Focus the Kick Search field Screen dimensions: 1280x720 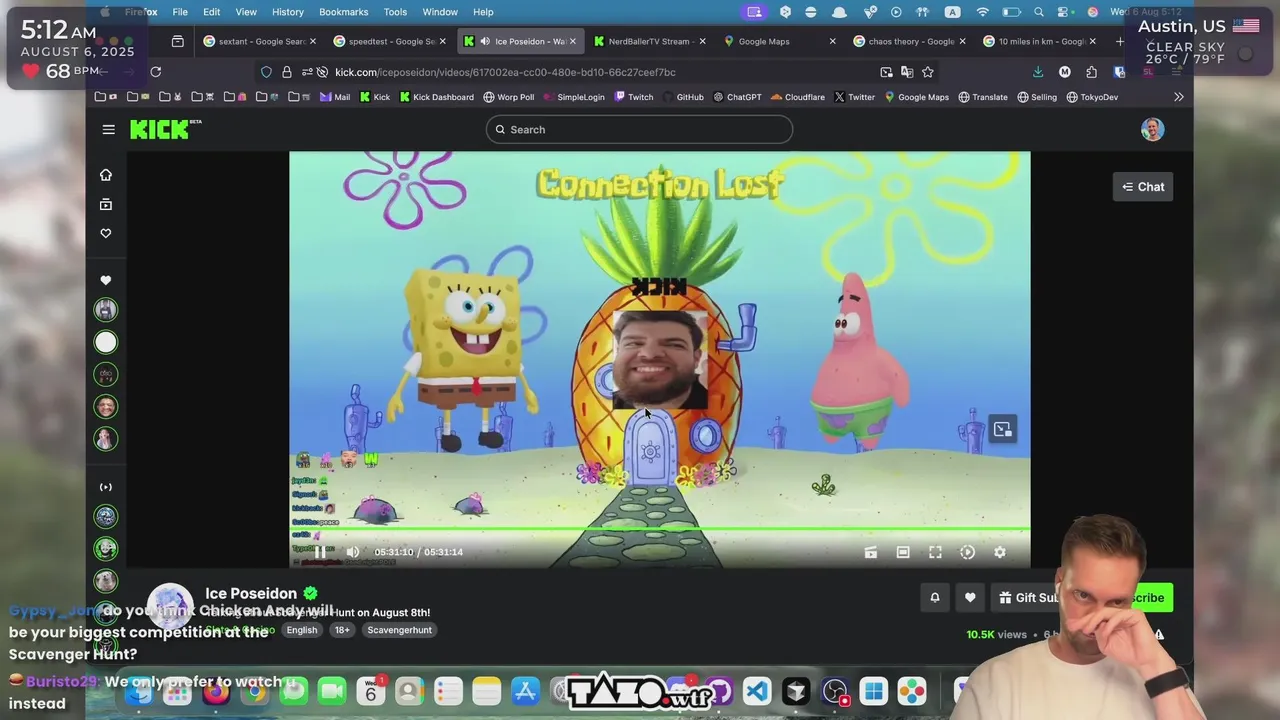coord(639,129)
